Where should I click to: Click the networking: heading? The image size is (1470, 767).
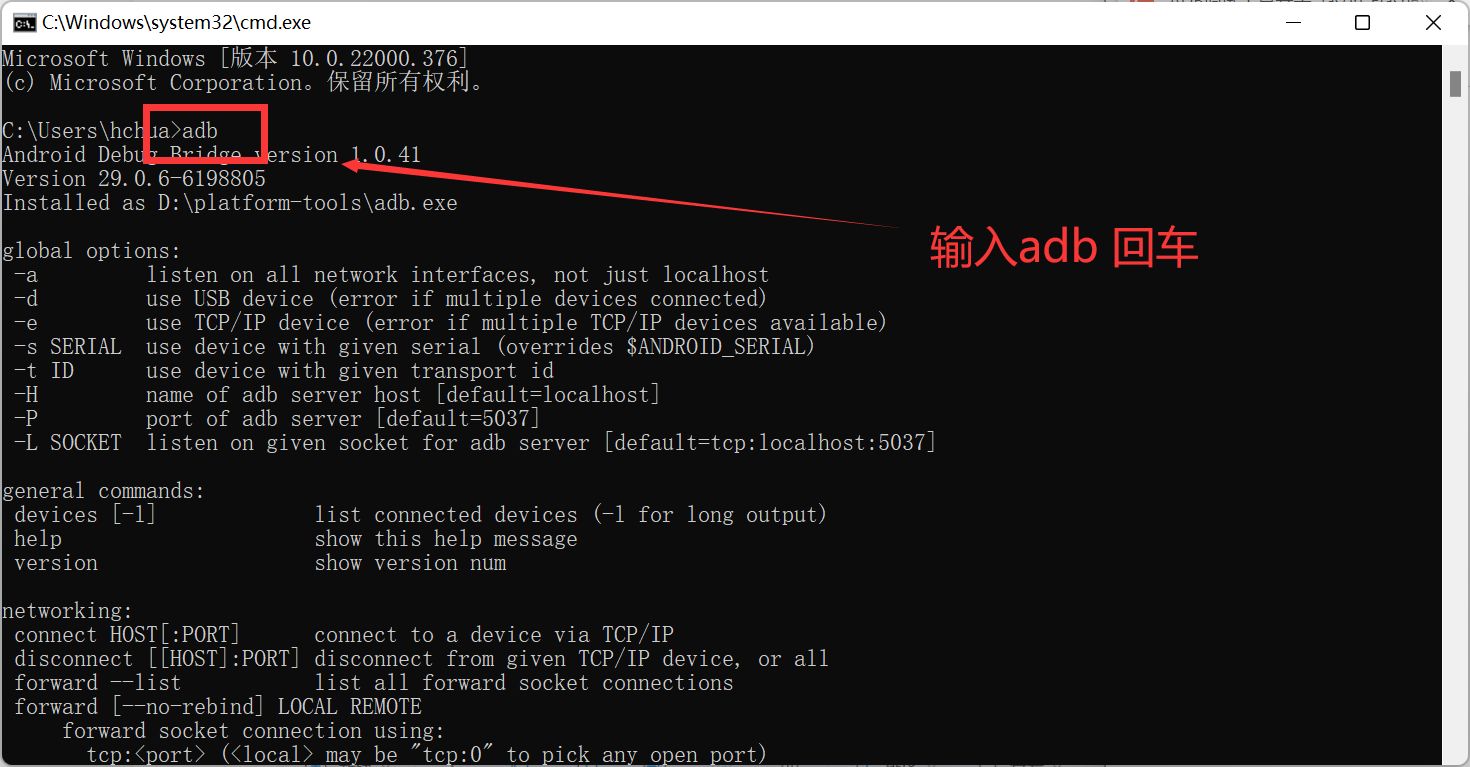coord(68,611)
